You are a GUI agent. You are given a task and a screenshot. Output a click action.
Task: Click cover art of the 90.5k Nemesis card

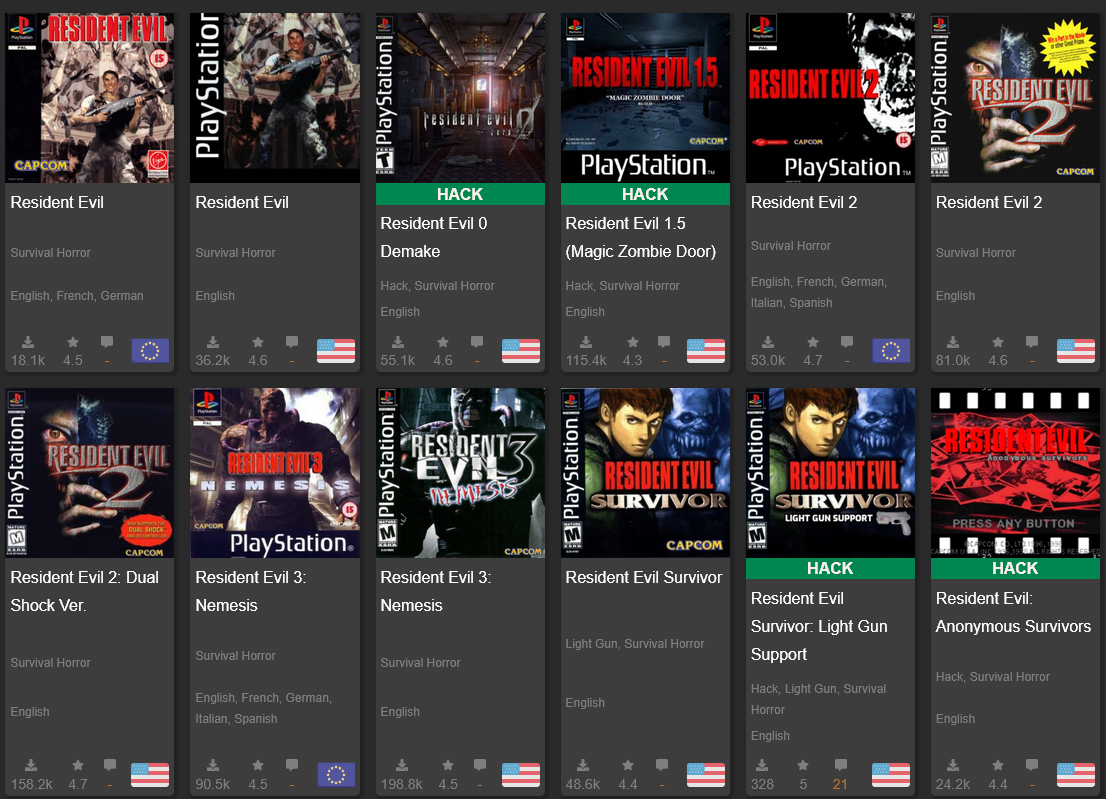point(275,472)
